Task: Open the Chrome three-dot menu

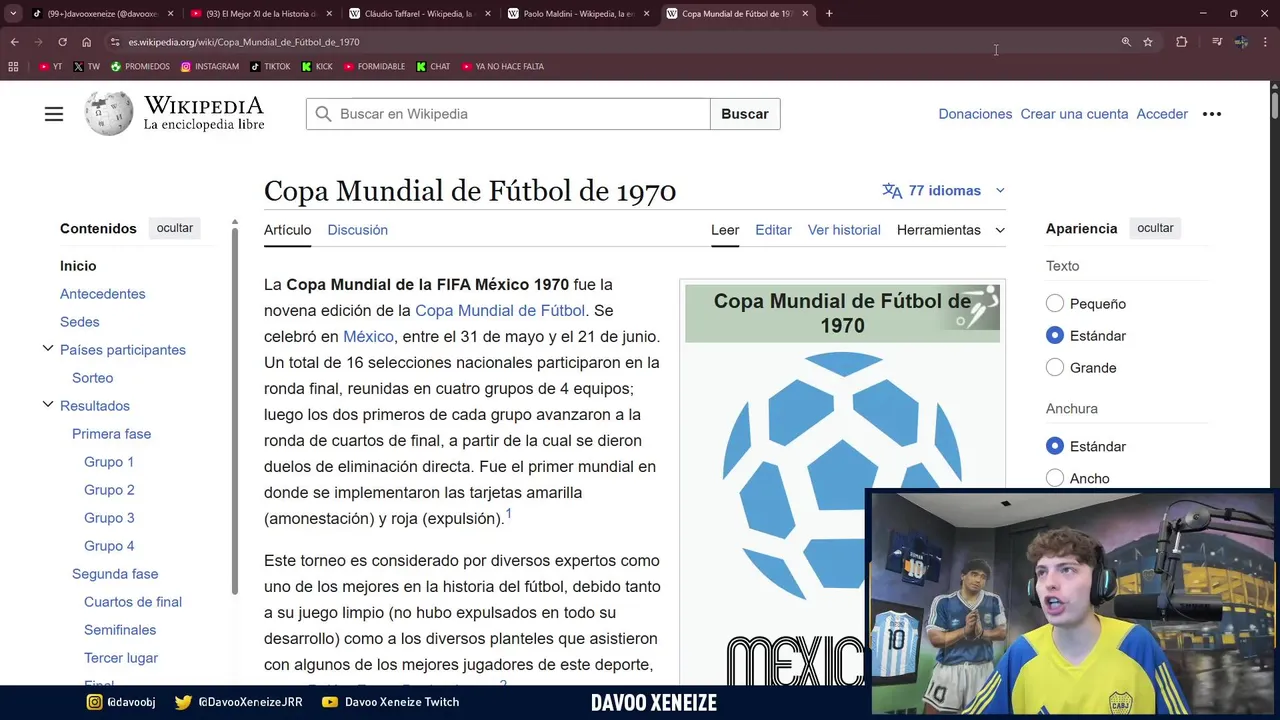Action: coord(1266,42)
